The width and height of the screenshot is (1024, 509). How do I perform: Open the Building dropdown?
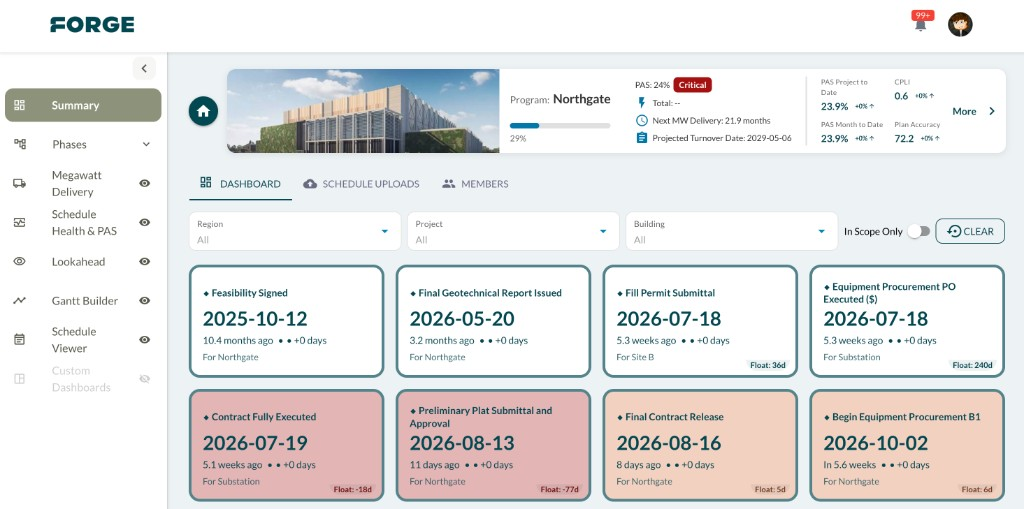pos(731,231)
